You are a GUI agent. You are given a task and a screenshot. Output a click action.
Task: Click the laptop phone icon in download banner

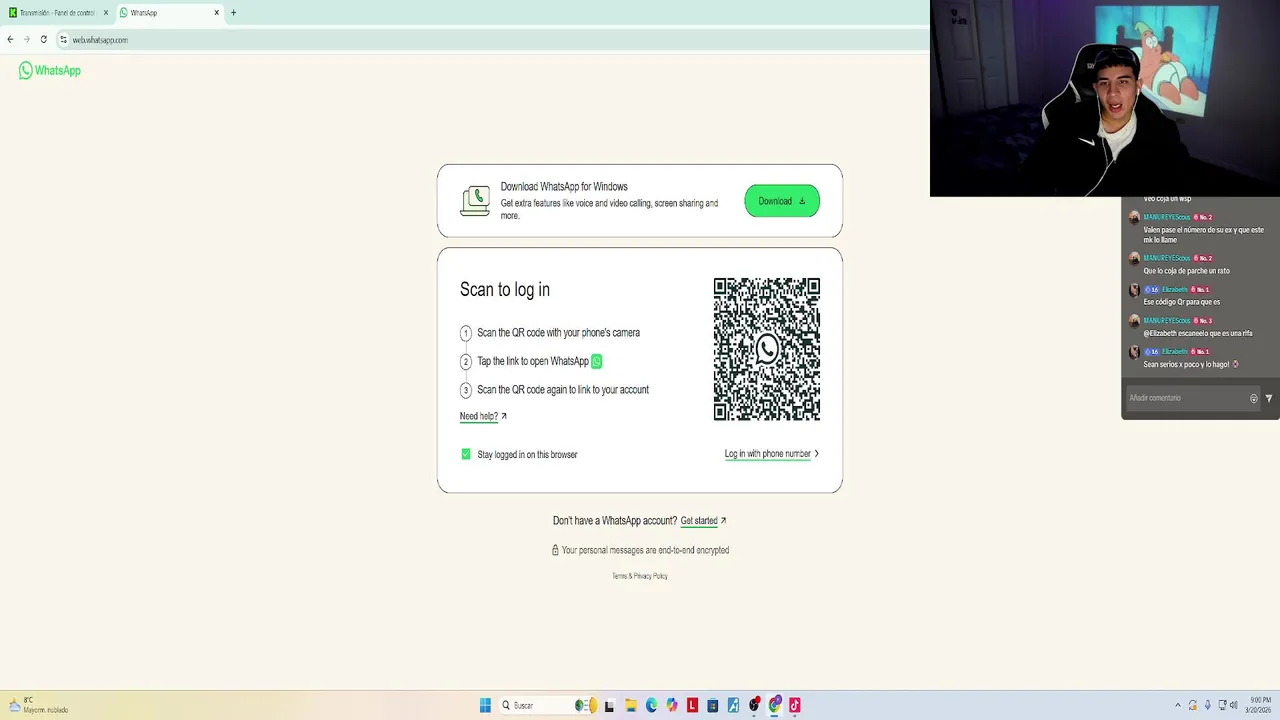475,201
